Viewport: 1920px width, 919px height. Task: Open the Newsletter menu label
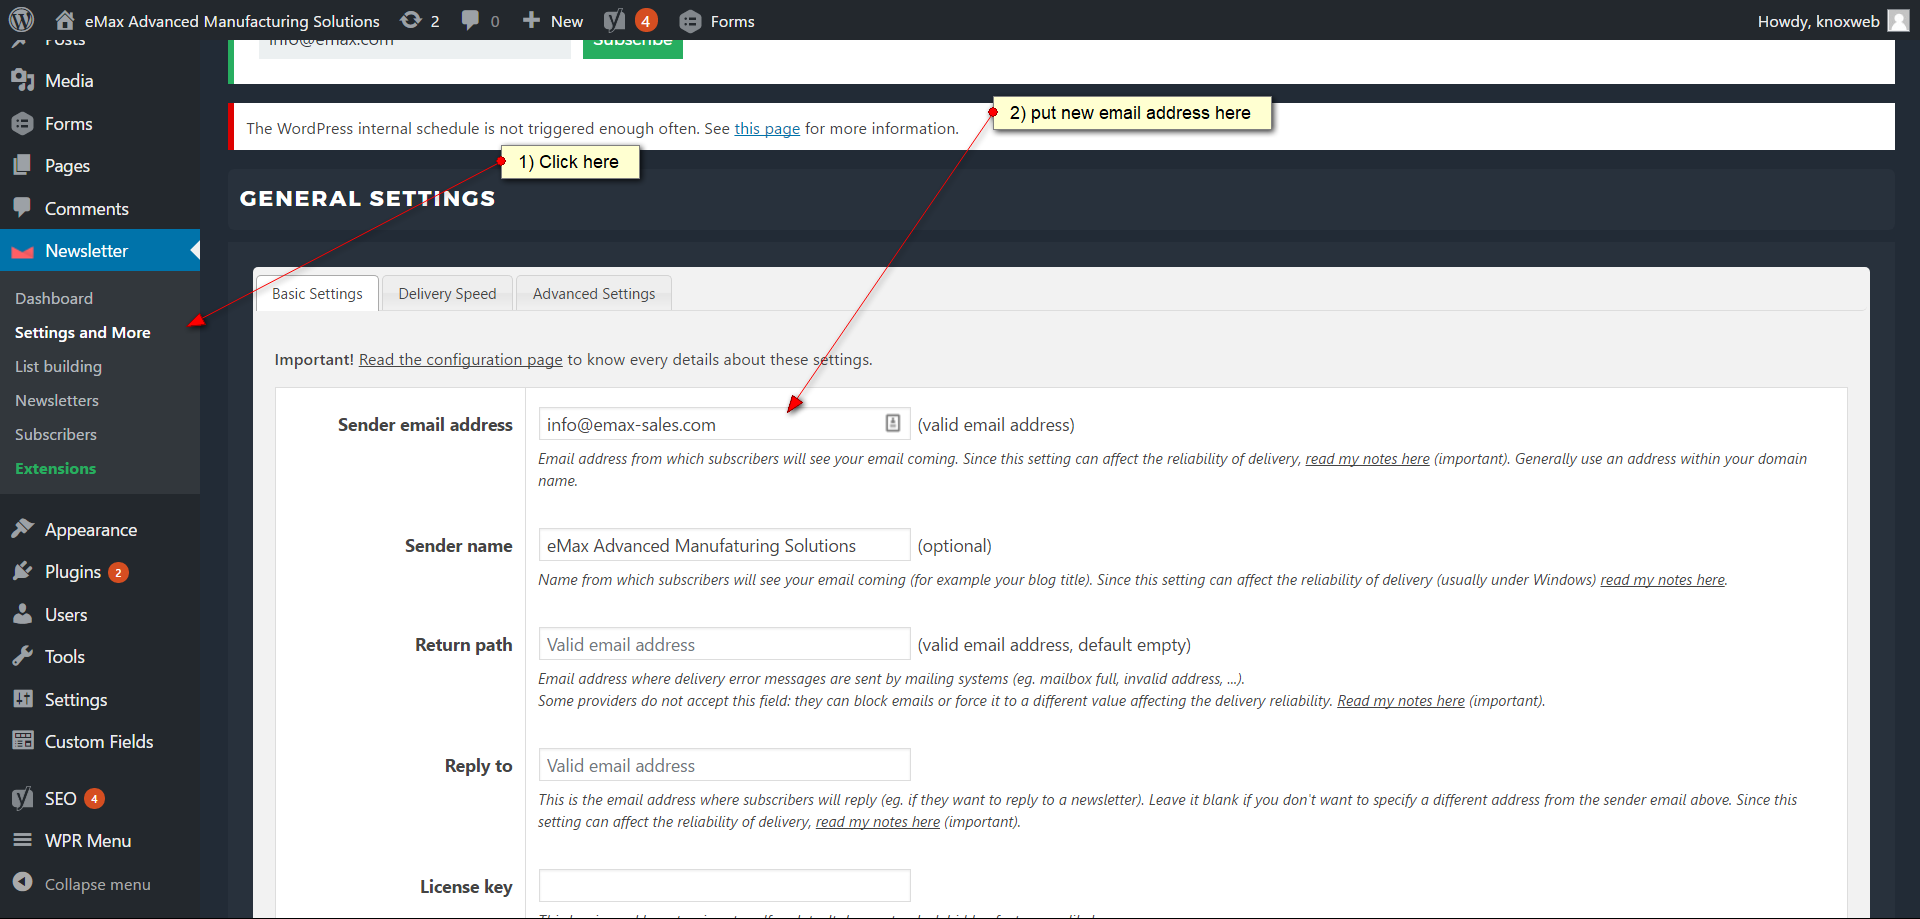pyautogui.click(x=86, y=251)
